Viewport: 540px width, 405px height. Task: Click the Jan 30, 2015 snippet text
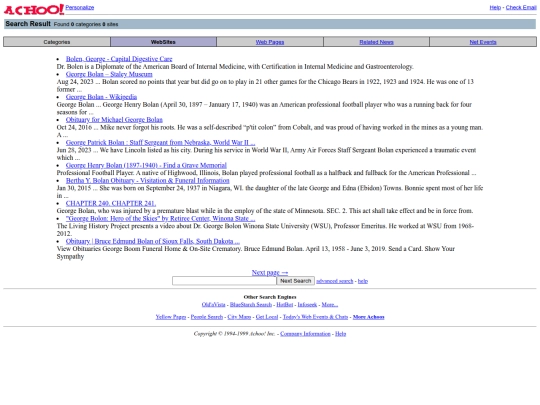tap(270, 191)
